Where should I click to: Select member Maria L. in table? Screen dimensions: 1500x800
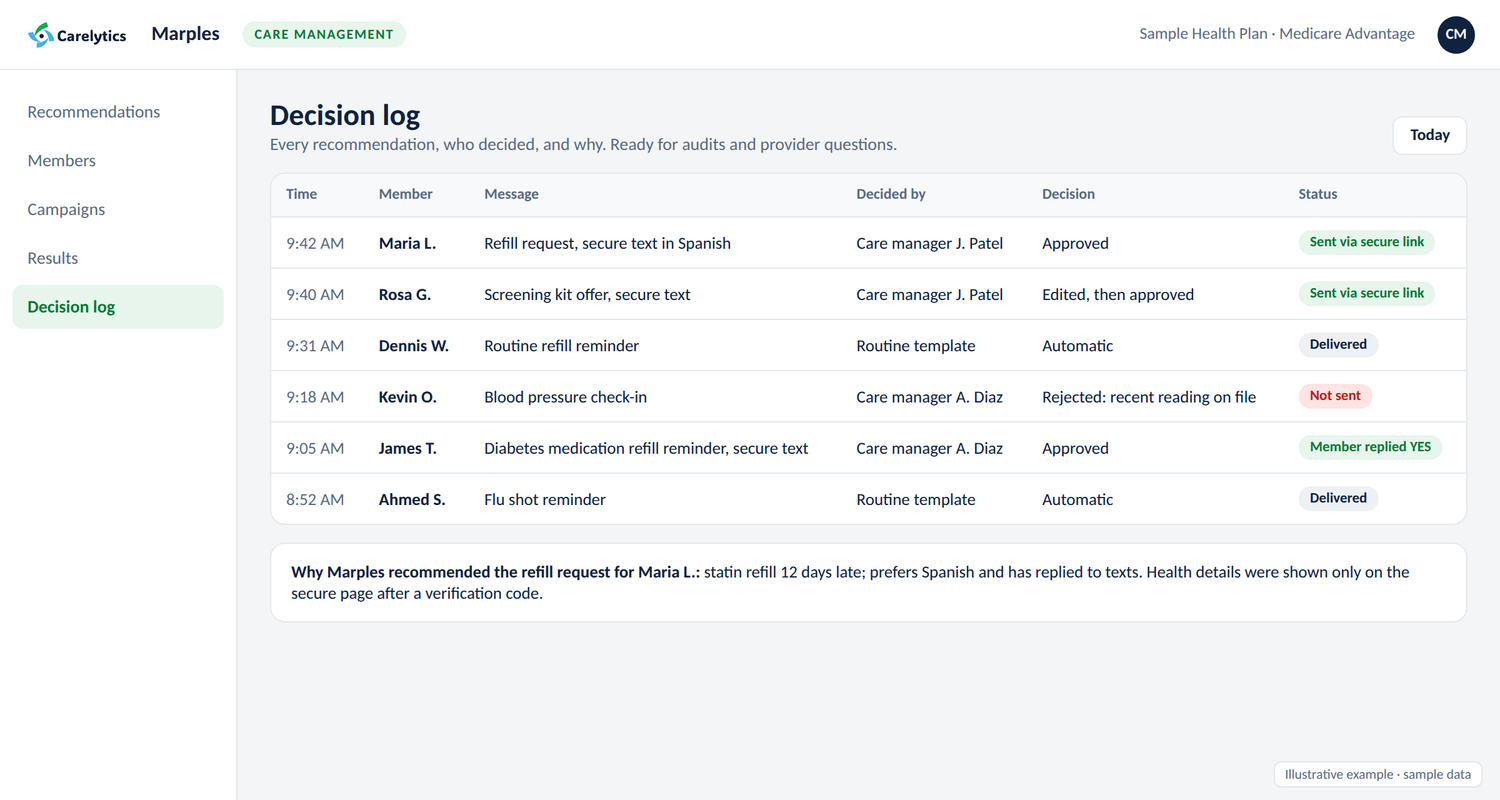pos(407,243)
